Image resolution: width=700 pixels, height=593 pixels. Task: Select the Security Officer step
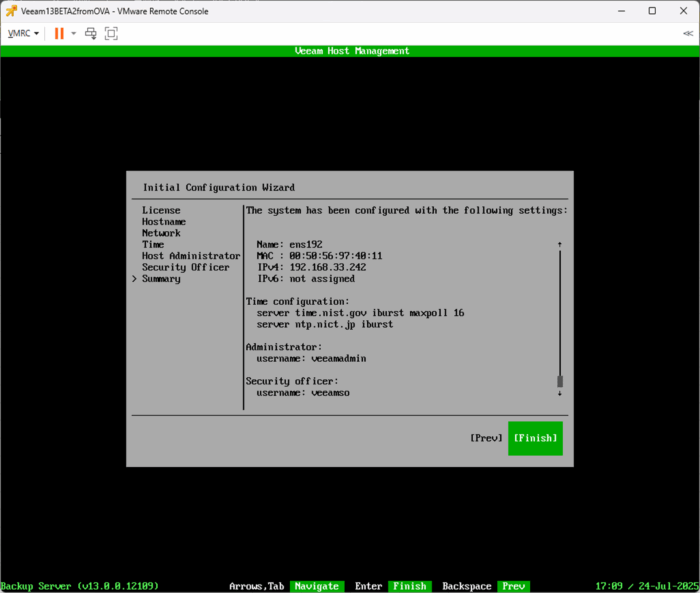[186, 267]
